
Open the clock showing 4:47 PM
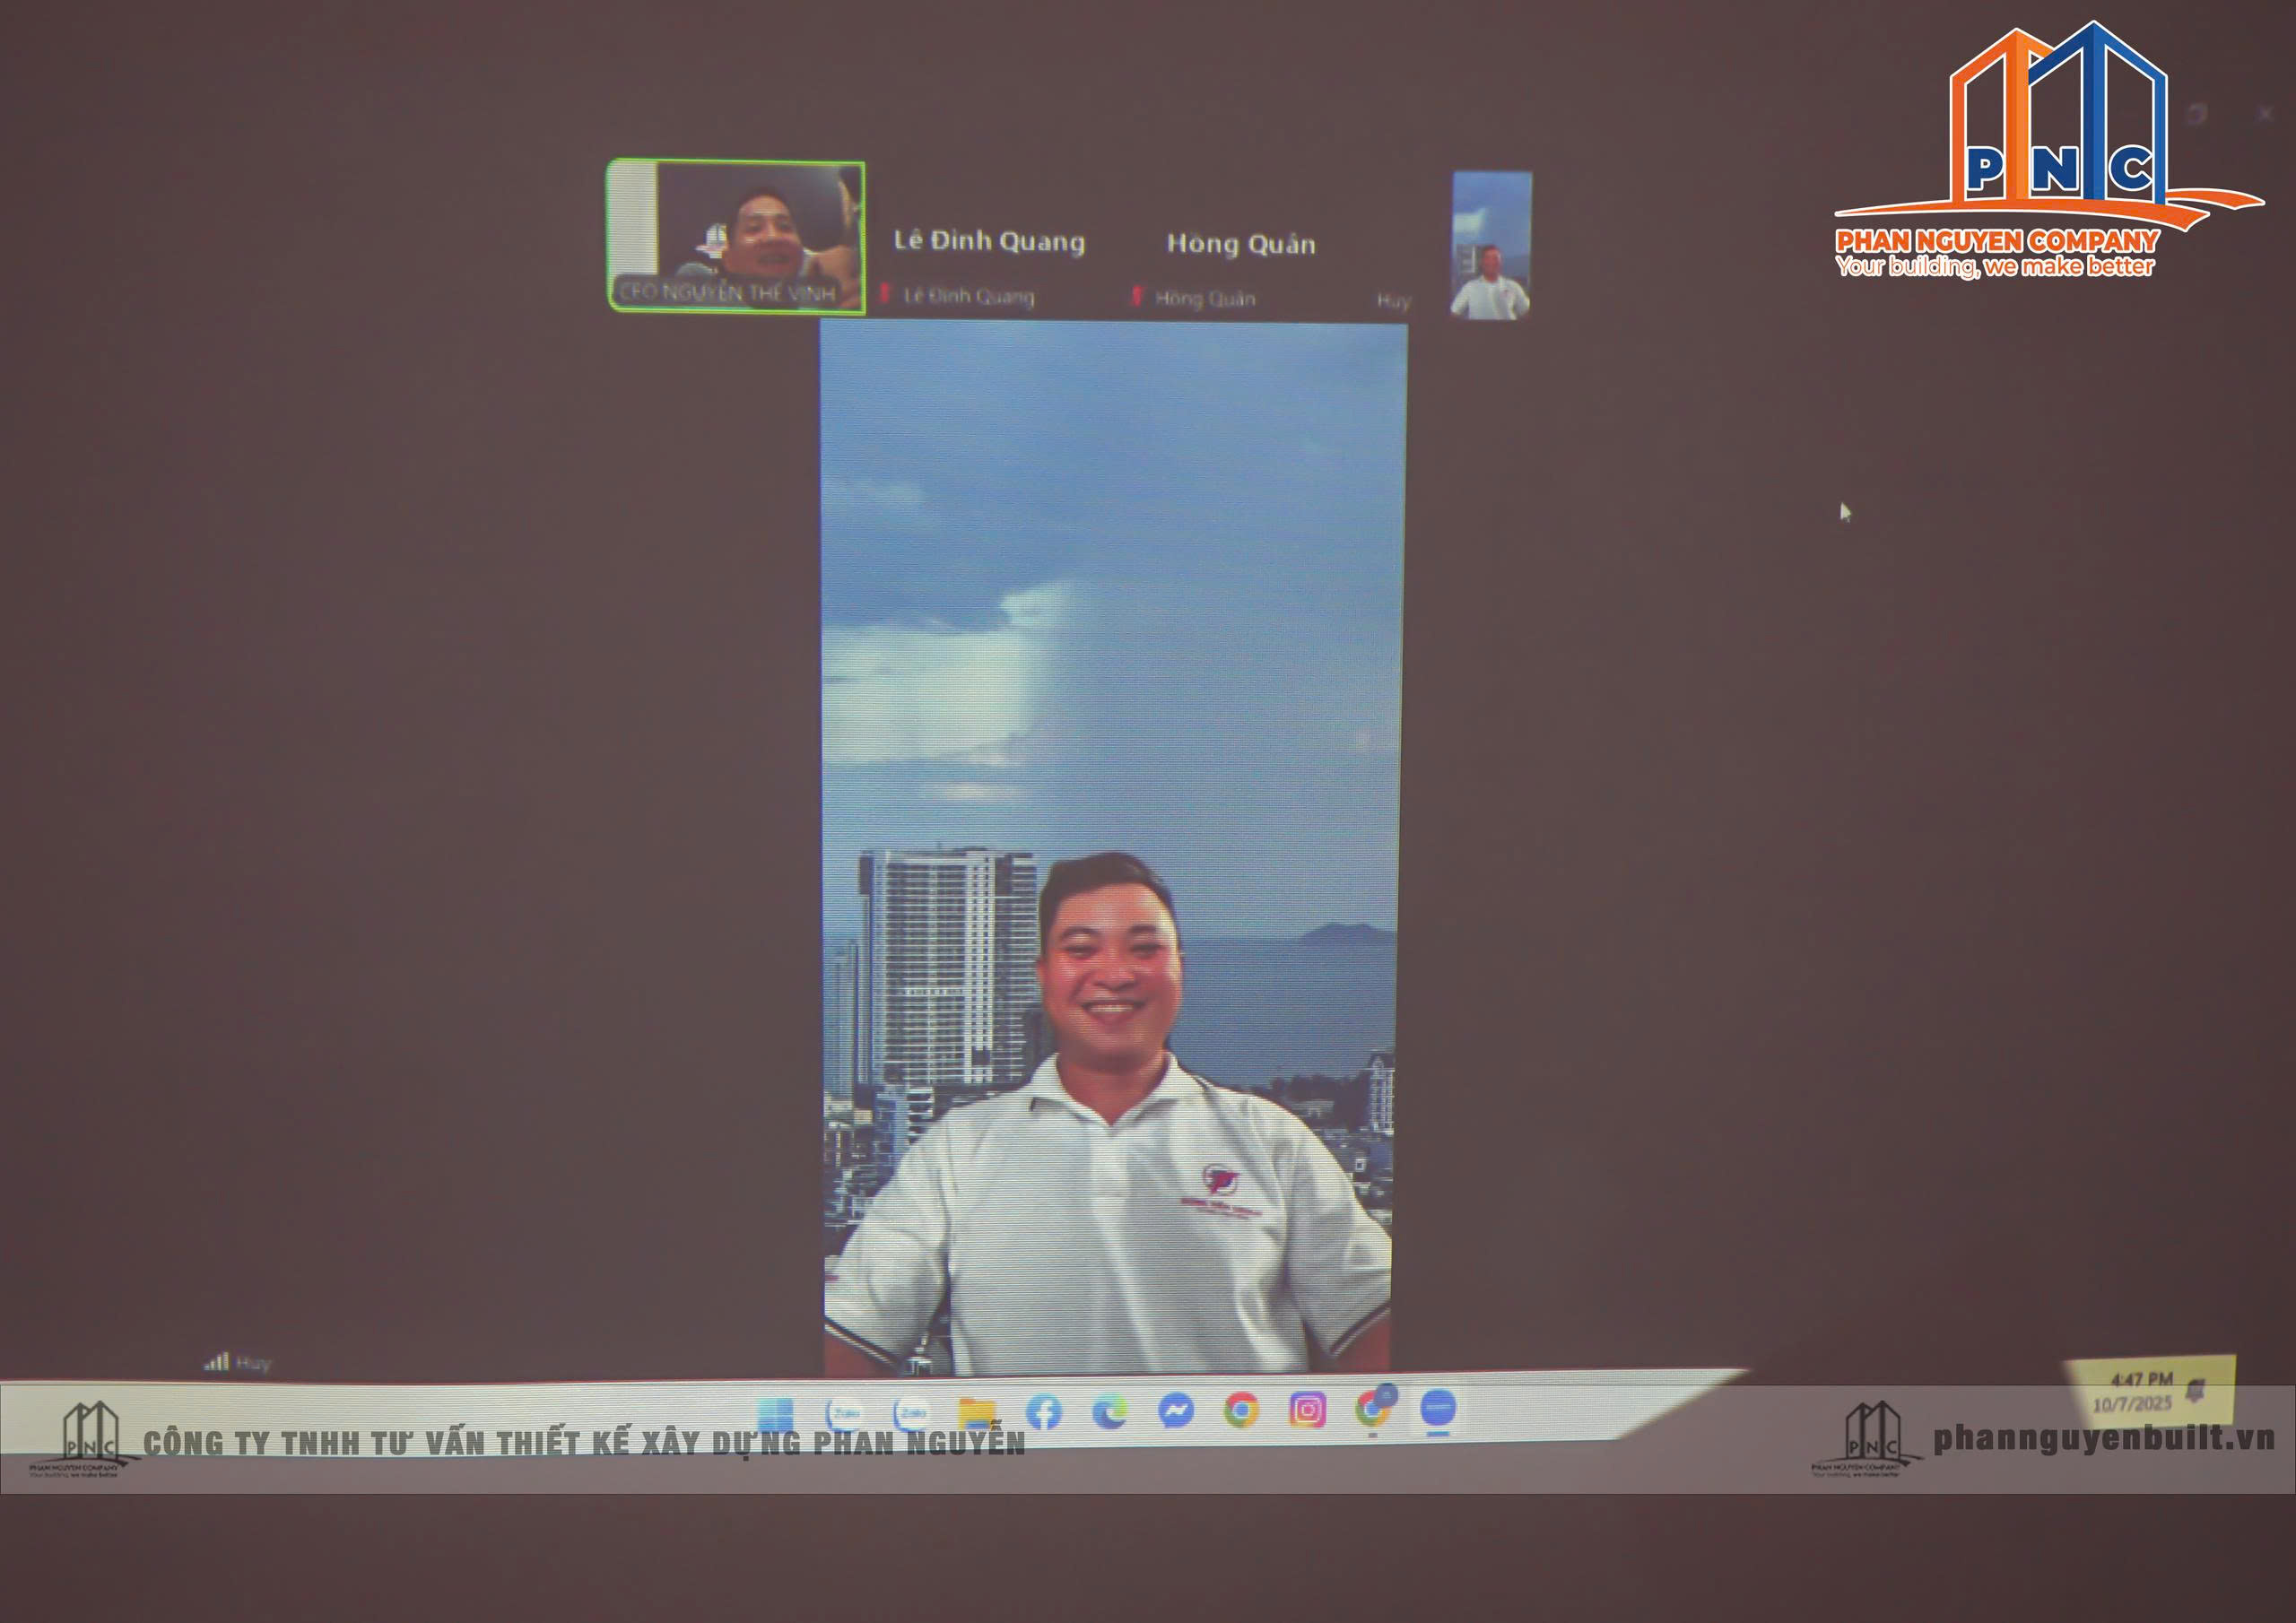tap(2140, 1391)
